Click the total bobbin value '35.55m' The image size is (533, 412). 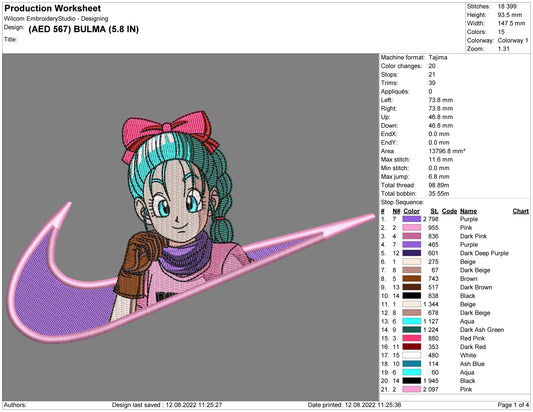(x=439, y=193)
